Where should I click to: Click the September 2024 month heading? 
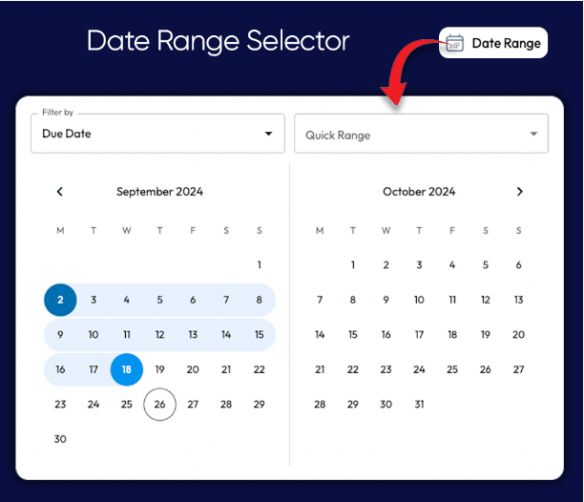pos(160,192)
